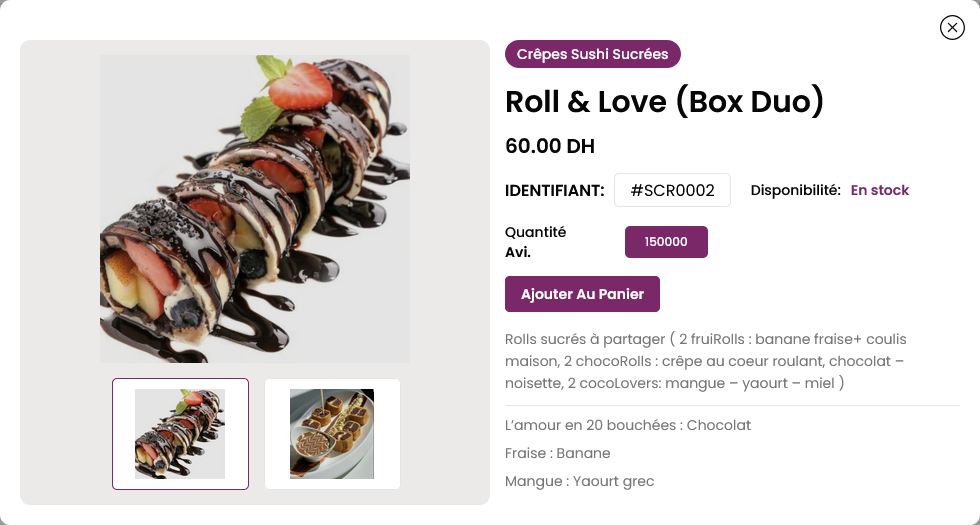The width and height of the screenshot is (980, 525).
Task: Select the chocolate roll thumbnail
Action: pyautogui.click(x=180, y=434)
